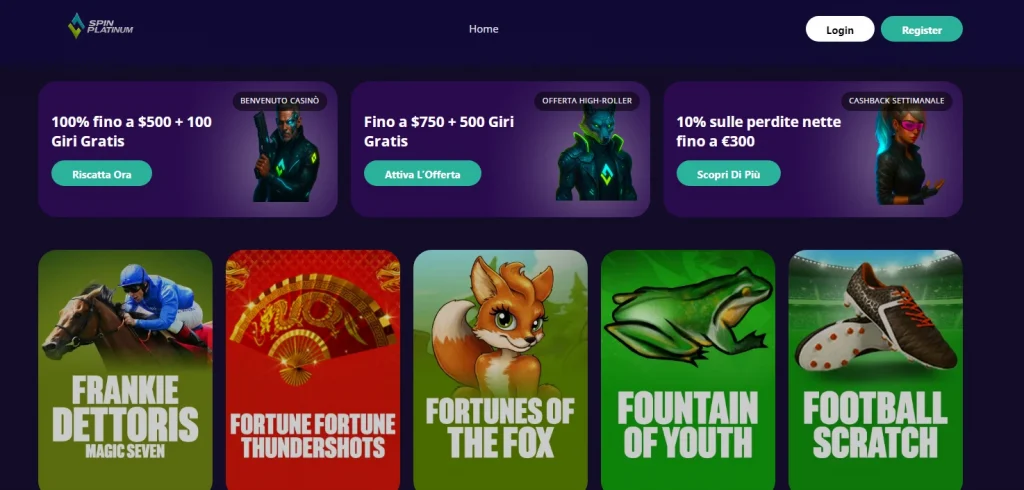Screen dimensions: 1024x490
Task: Click the Spin Platinum logo
Action: click(x=101, y=26)
